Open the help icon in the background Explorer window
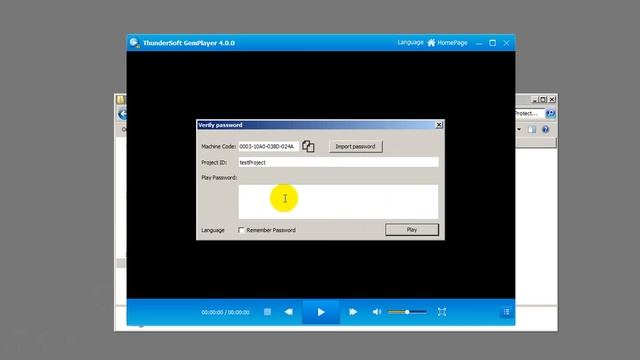The height and width of the screenshot is (360, 640). [545, 130]
